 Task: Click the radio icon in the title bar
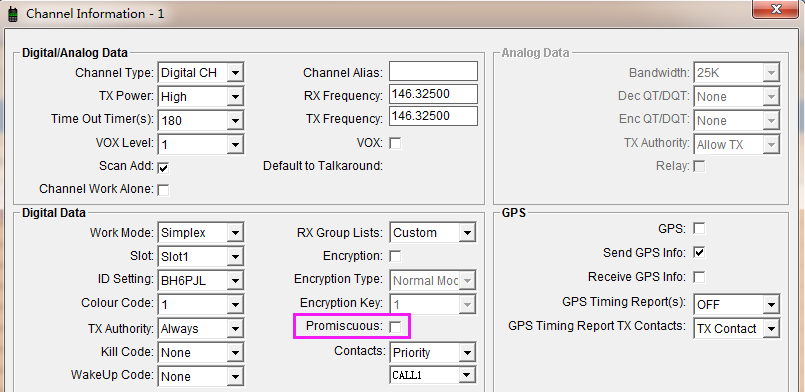click(12, 14)
